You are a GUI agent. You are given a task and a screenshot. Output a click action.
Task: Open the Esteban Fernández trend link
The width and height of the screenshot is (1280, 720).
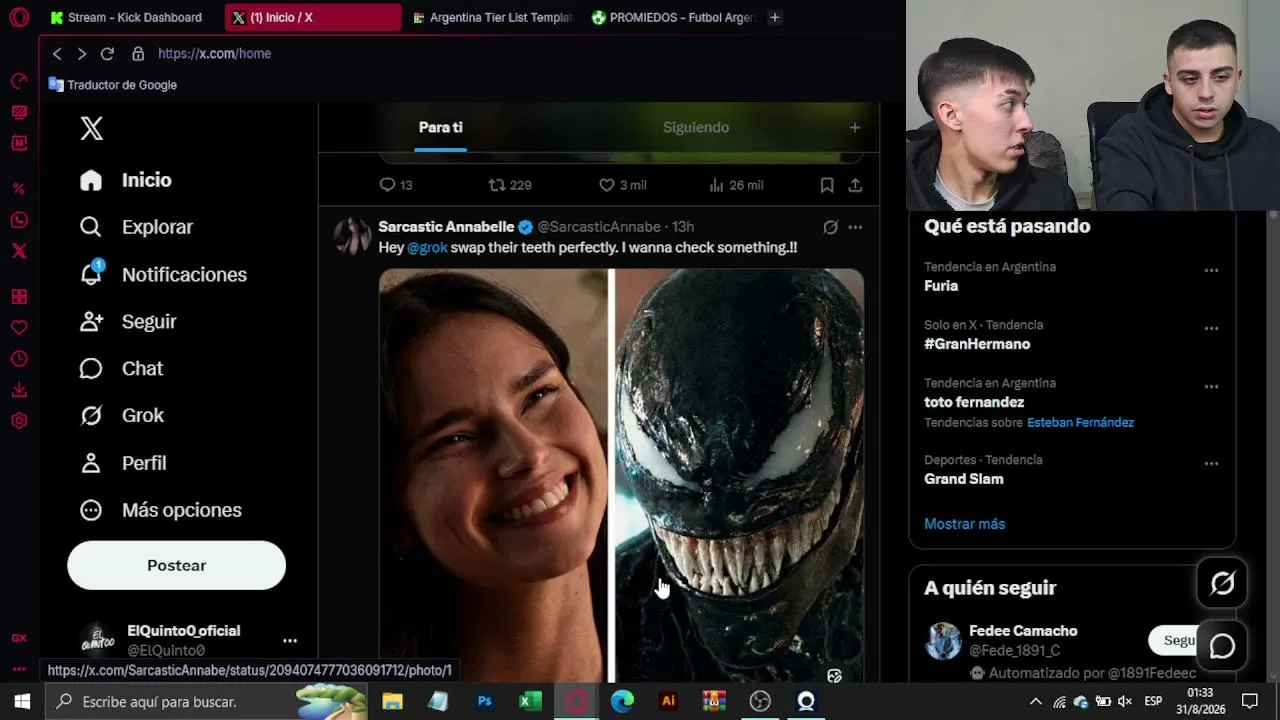[x=1080, y=423]
